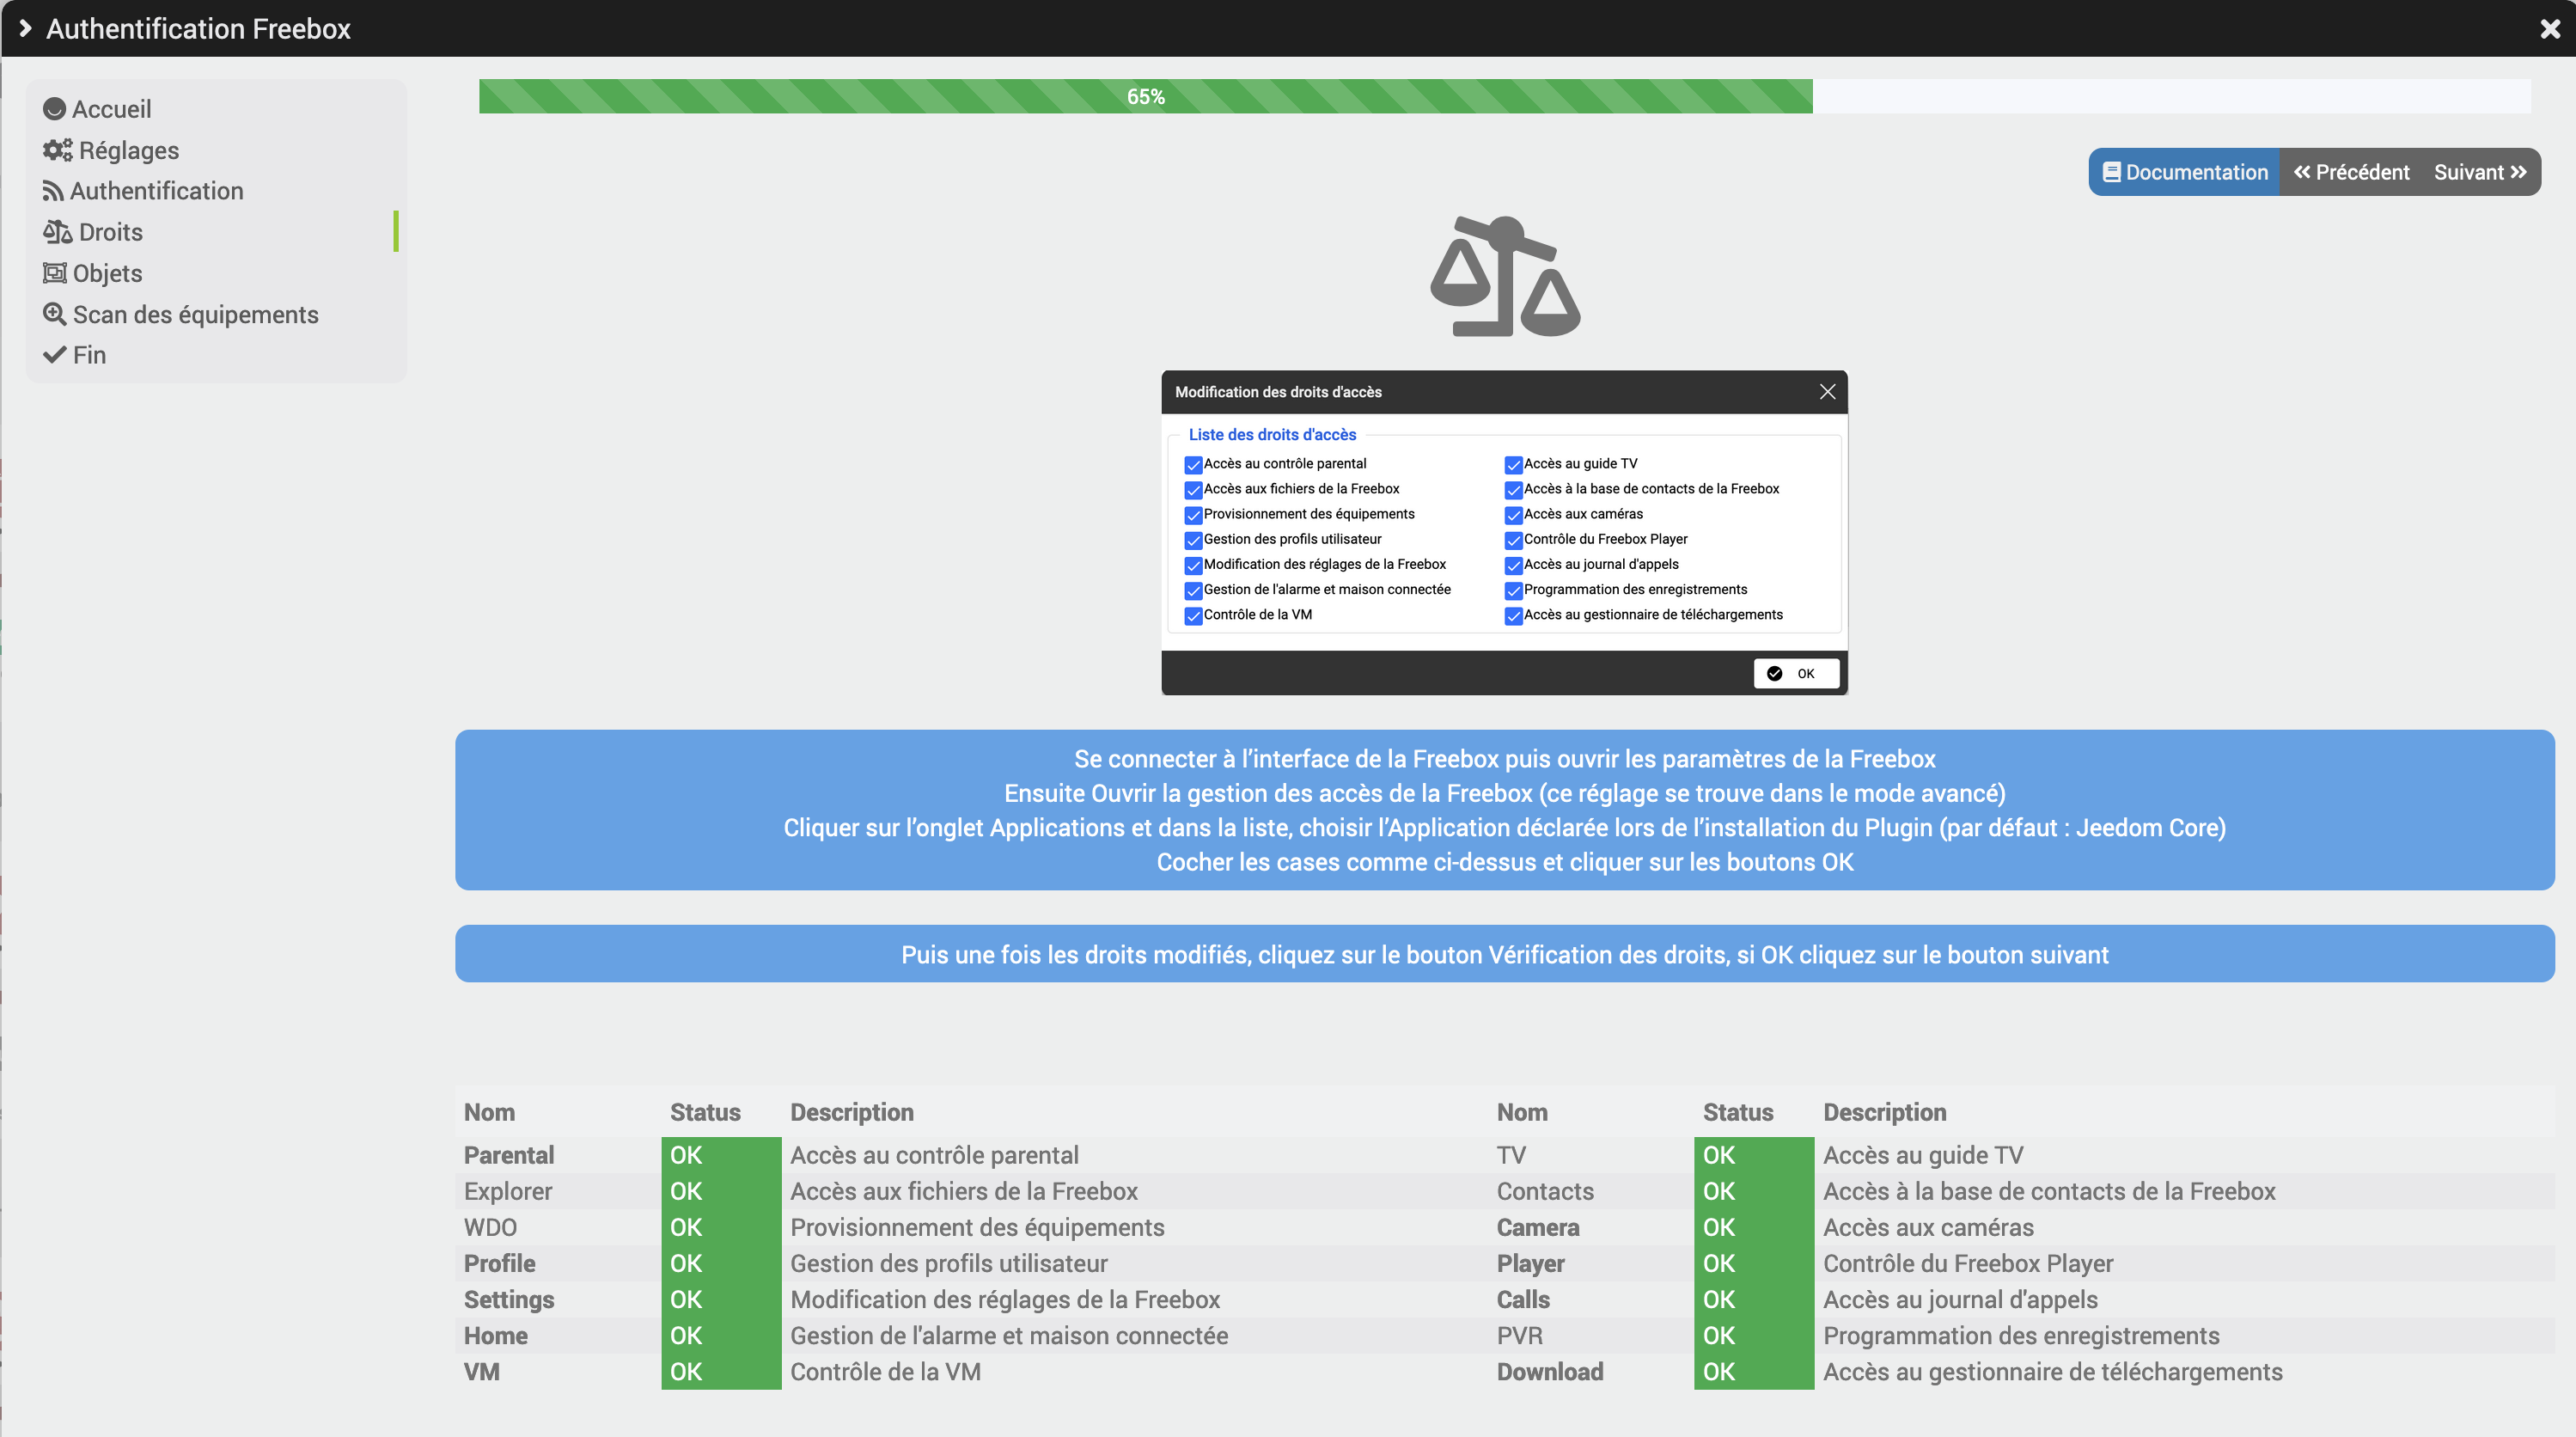Toggle Accès au guide TV checkbox
The width and height of the screenshot is (2576, 1437).
pos(1513,465)
